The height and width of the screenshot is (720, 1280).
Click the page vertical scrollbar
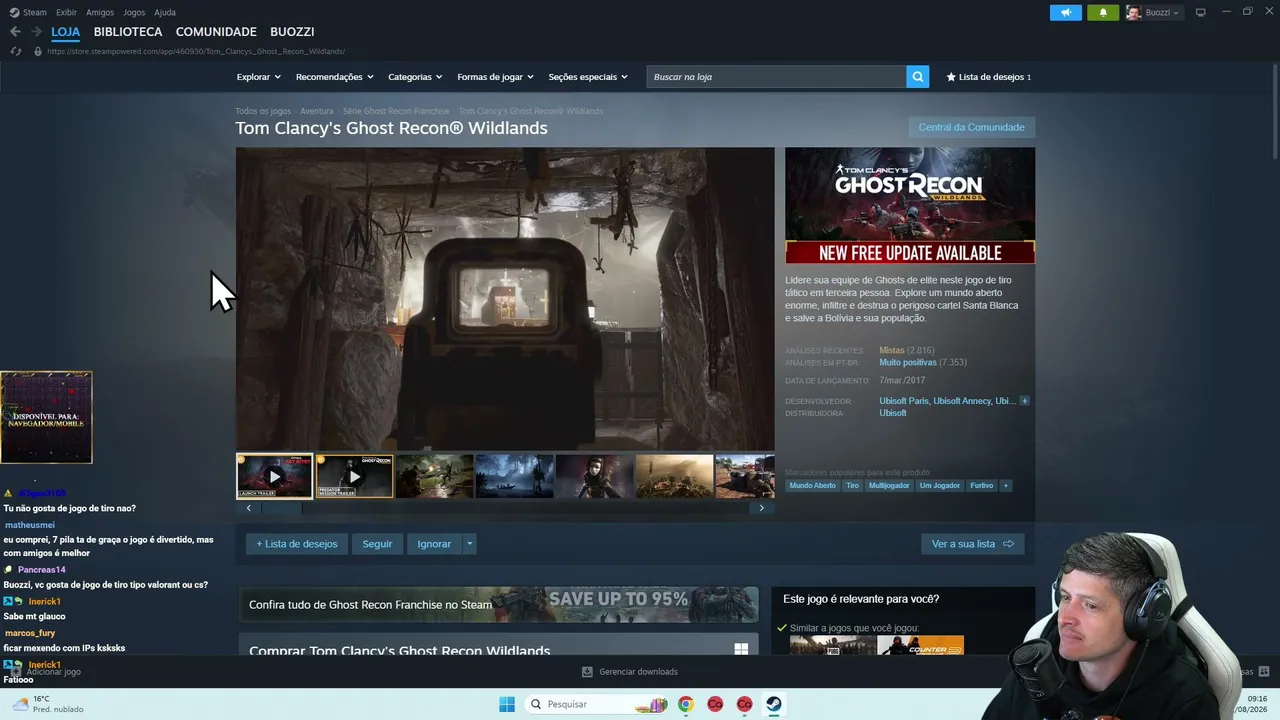tap(1275, 110)
